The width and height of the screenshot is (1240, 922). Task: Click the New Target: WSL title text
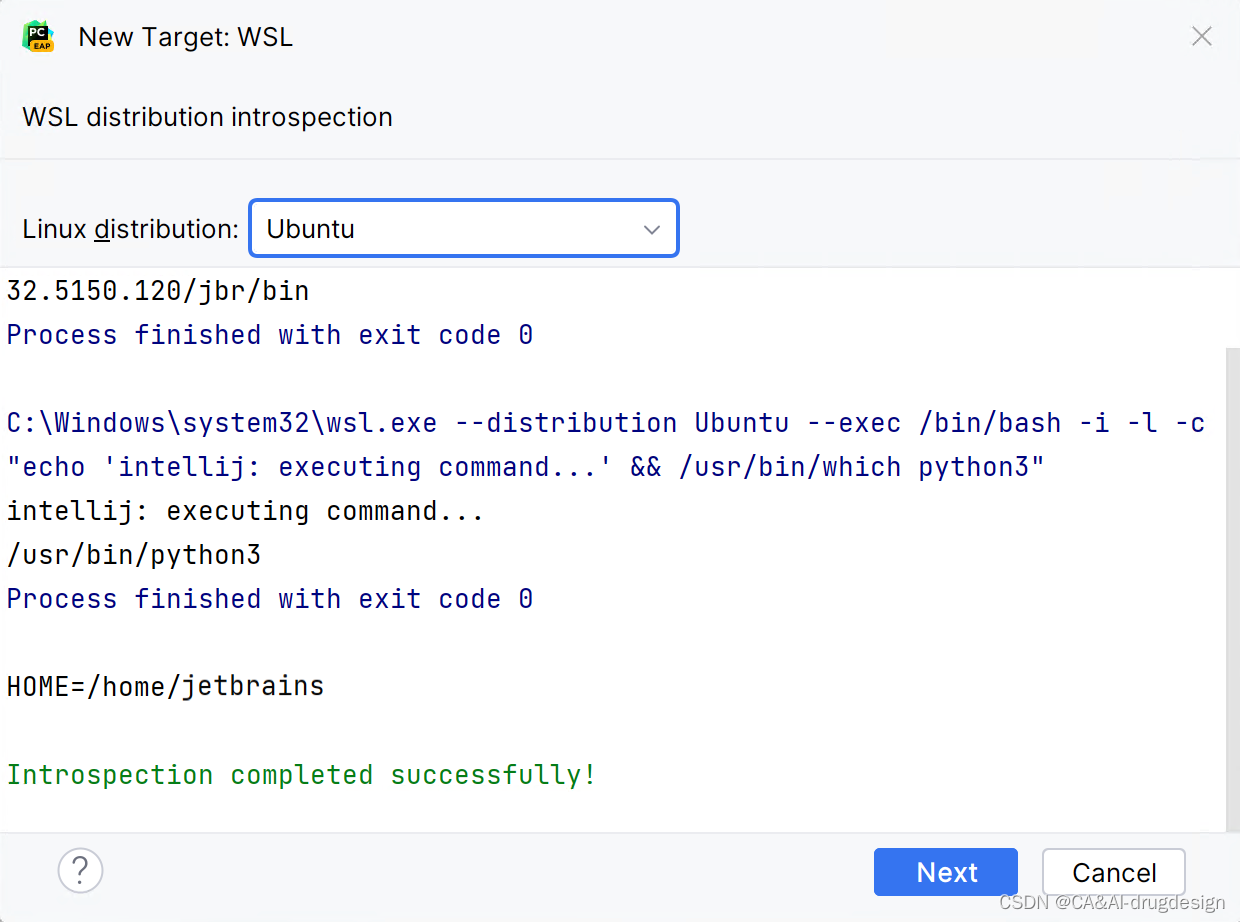click(x=186, y=37)
